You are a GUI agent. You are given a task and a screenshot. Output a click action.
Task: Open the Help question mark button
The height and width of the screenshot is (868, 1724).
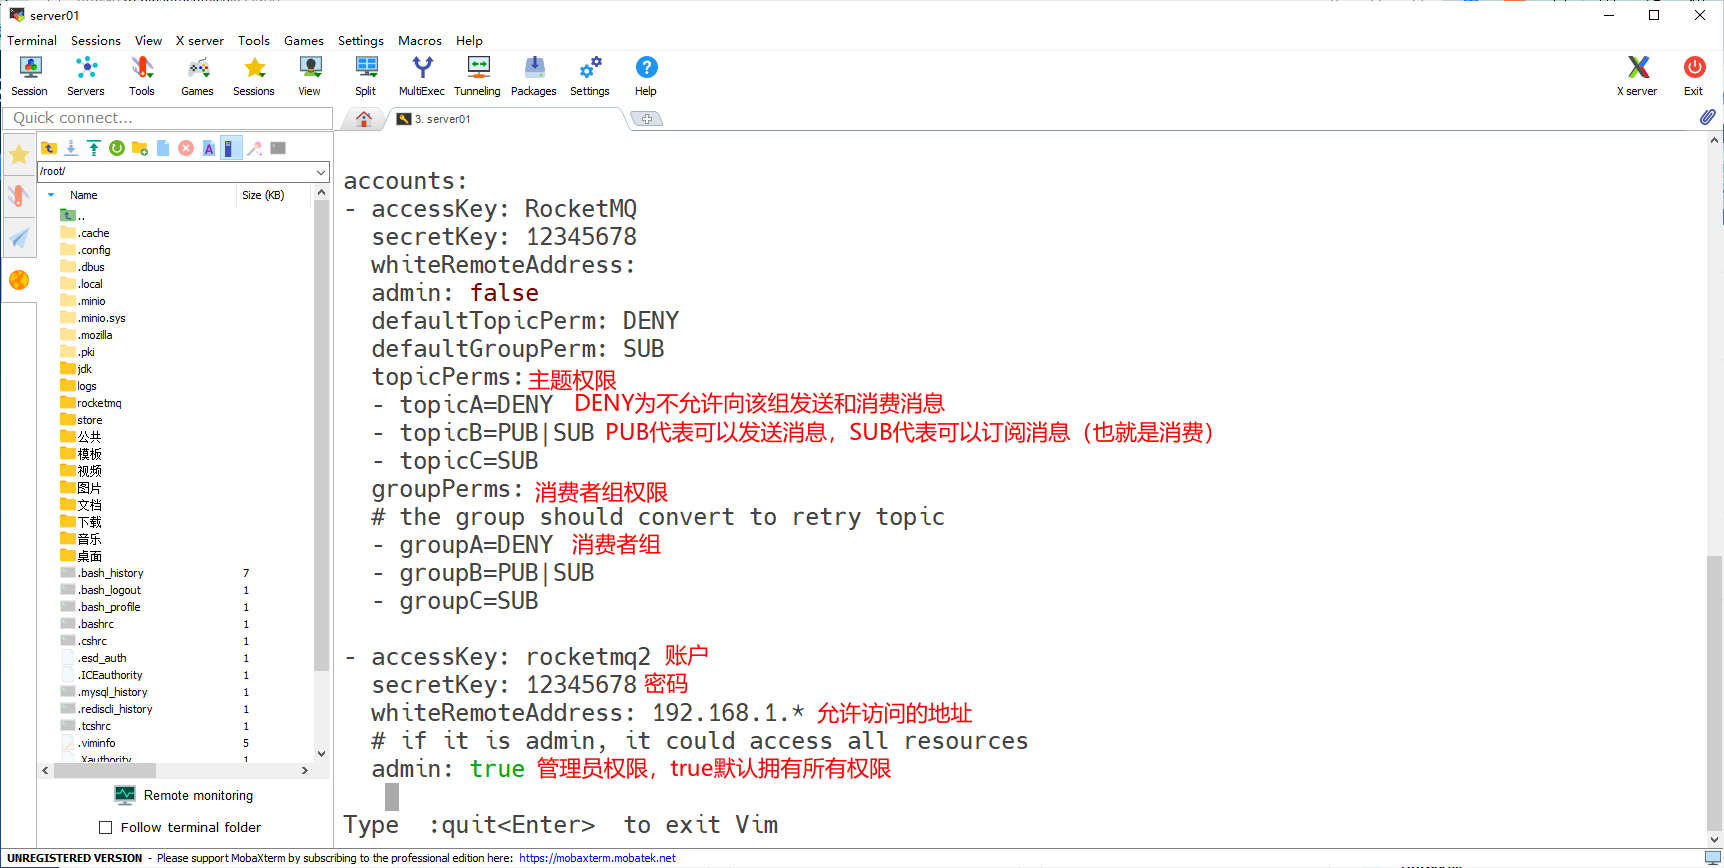[x=646, y=76]
